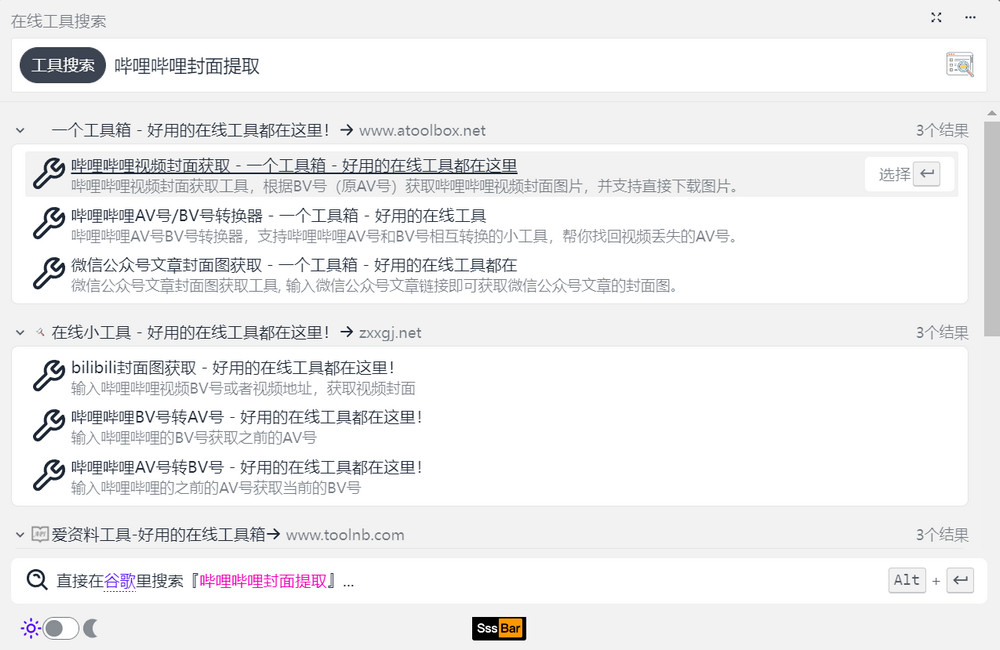Viewport: 1000px width, 650px height.
Task: Click the sun light-mode icon
Action: (x=30, y=628)
